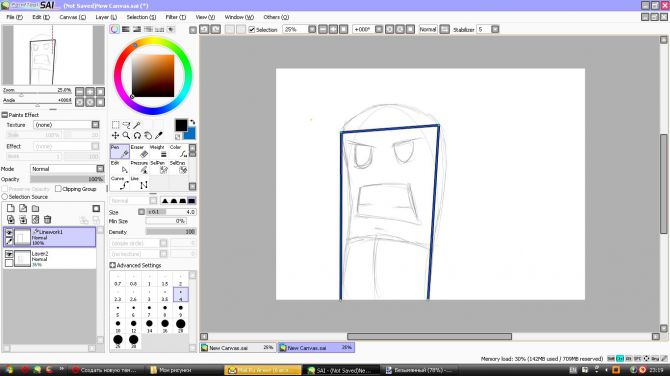Delete layer using trash icon
Viewport: 670px width, 376px height.
click(x=47, y=220)
